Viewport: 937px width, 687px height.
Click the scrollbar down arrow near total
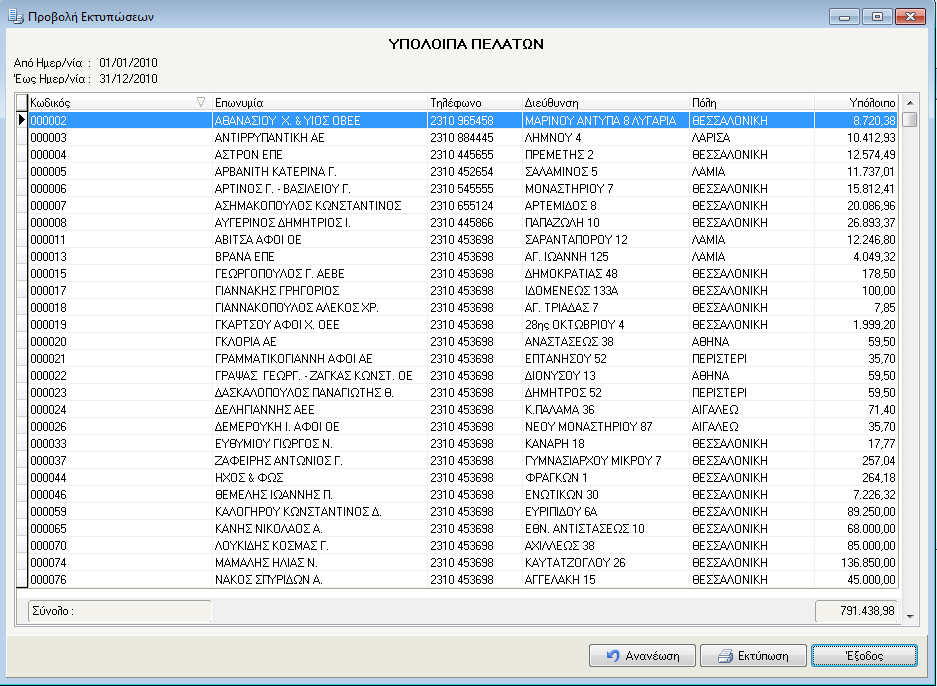[910, 617]
